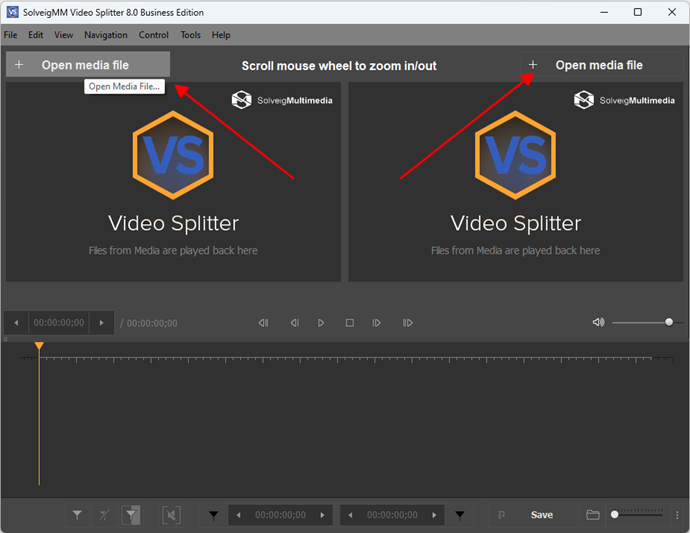The image size is (690, 533).
Task: Adjust the timeline zoom slider handle
Action: click(615, 515)
